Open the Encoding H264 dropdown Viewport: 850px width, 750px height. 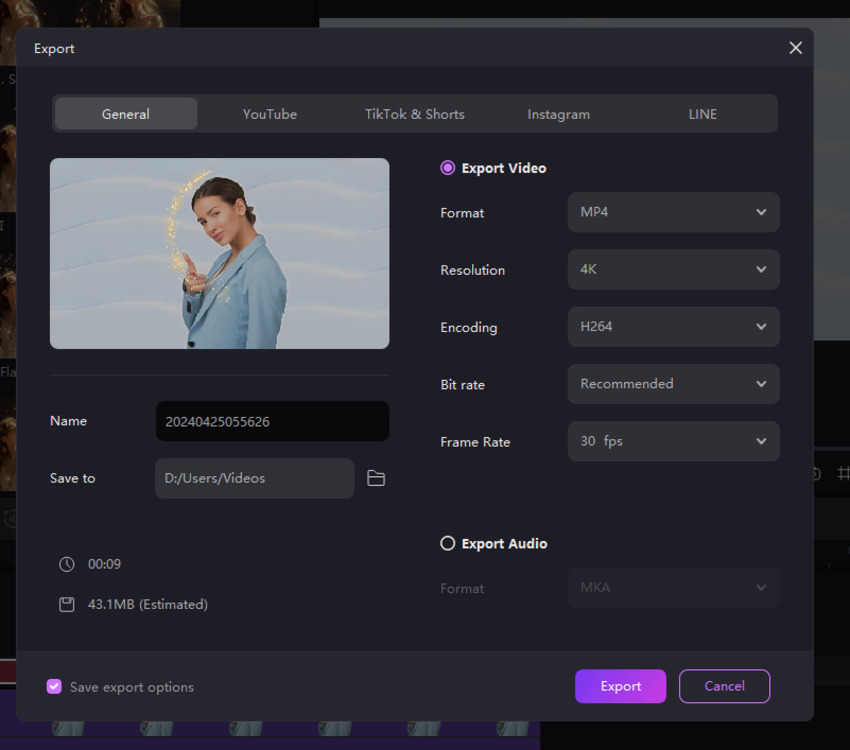tap(673, 327)
